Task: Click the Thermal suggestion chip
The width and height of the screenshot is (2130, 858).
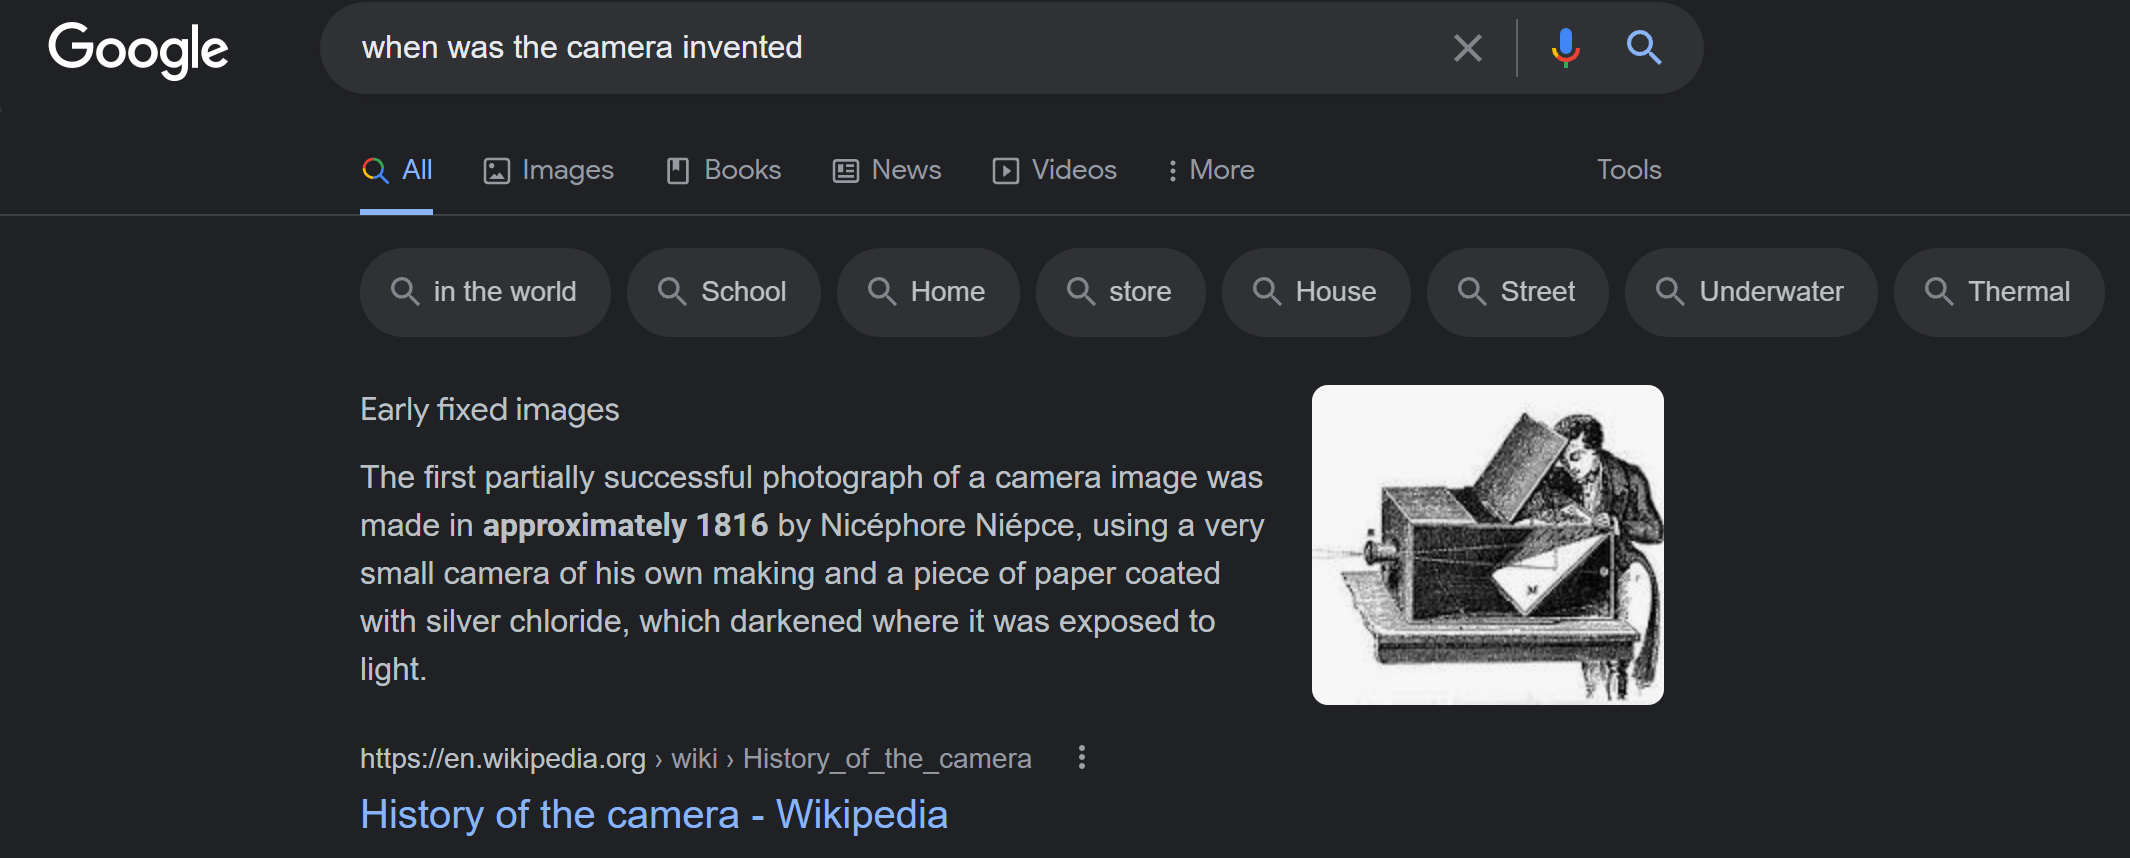Action: [x=1999, y=292]
